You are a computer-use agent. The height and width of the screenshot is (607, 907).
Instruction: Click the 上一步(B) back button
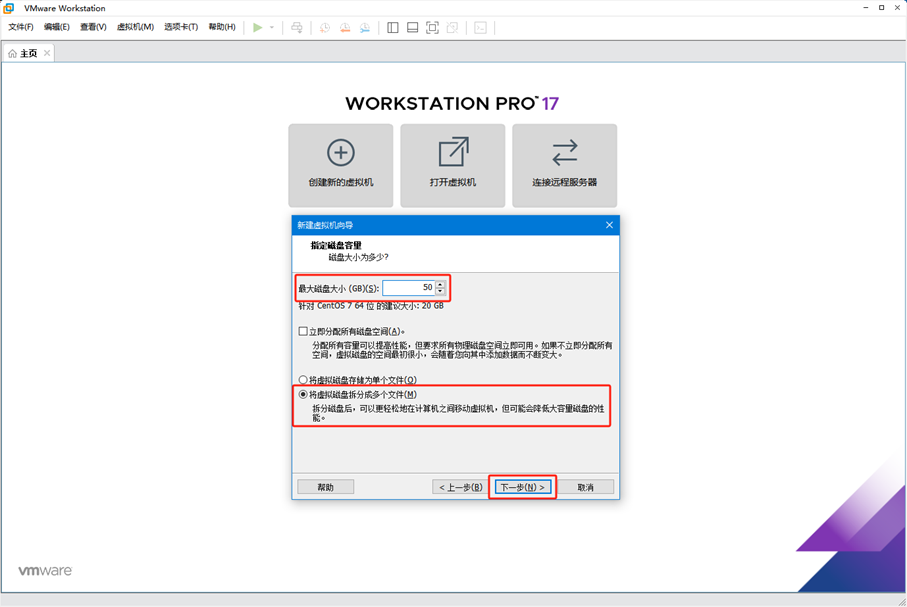coord(460,487)
